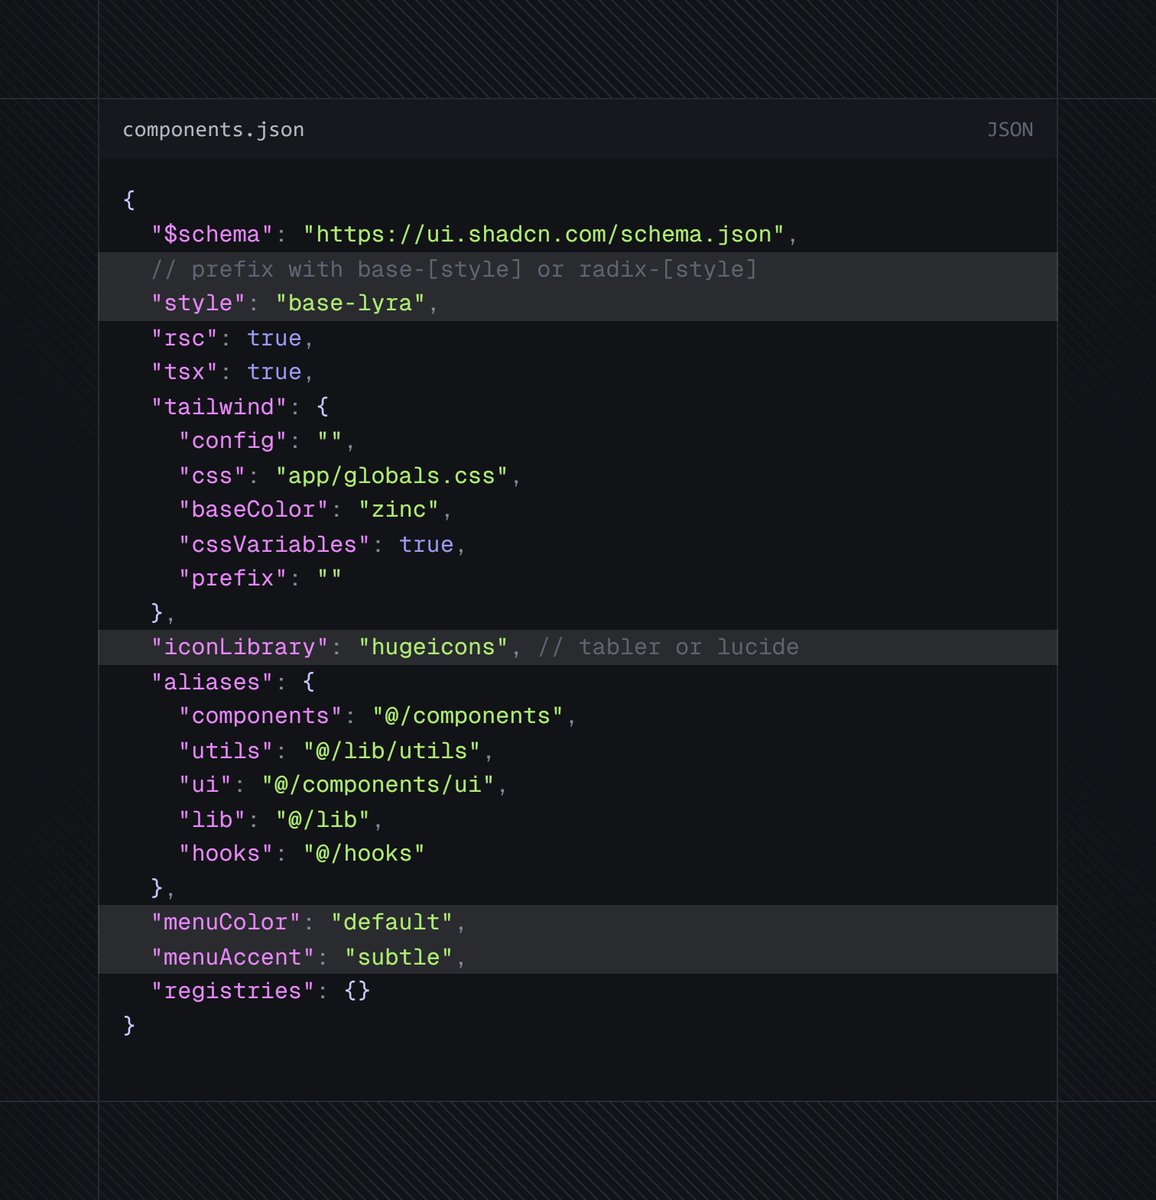Select the "hugeicons" value
Image resolution: width=1156 pixels, height=1200 pixels.
coord(433,647)
